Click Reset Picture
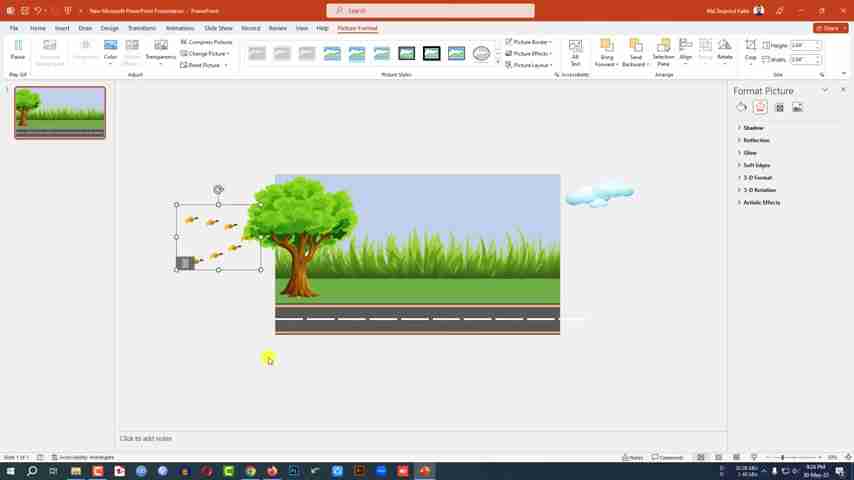This screenshot has width=854, height=480. tap(200, 65)
